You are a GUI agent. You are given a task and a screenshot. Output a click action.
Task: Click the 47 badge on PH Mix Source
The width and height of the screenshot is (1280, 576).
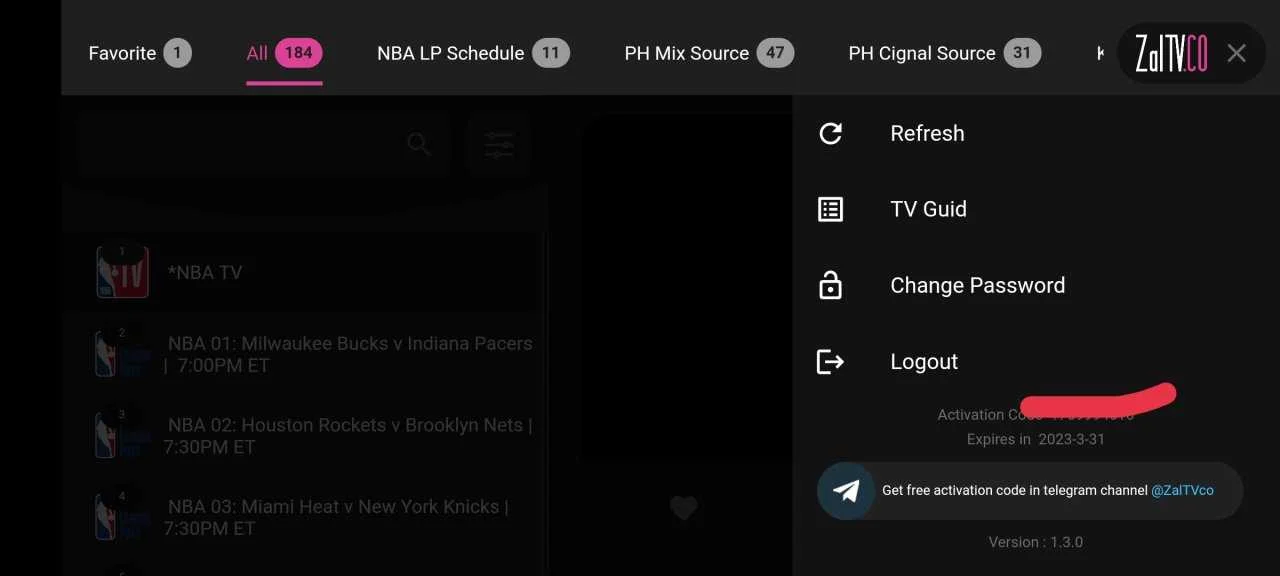[x=775, y=53]
